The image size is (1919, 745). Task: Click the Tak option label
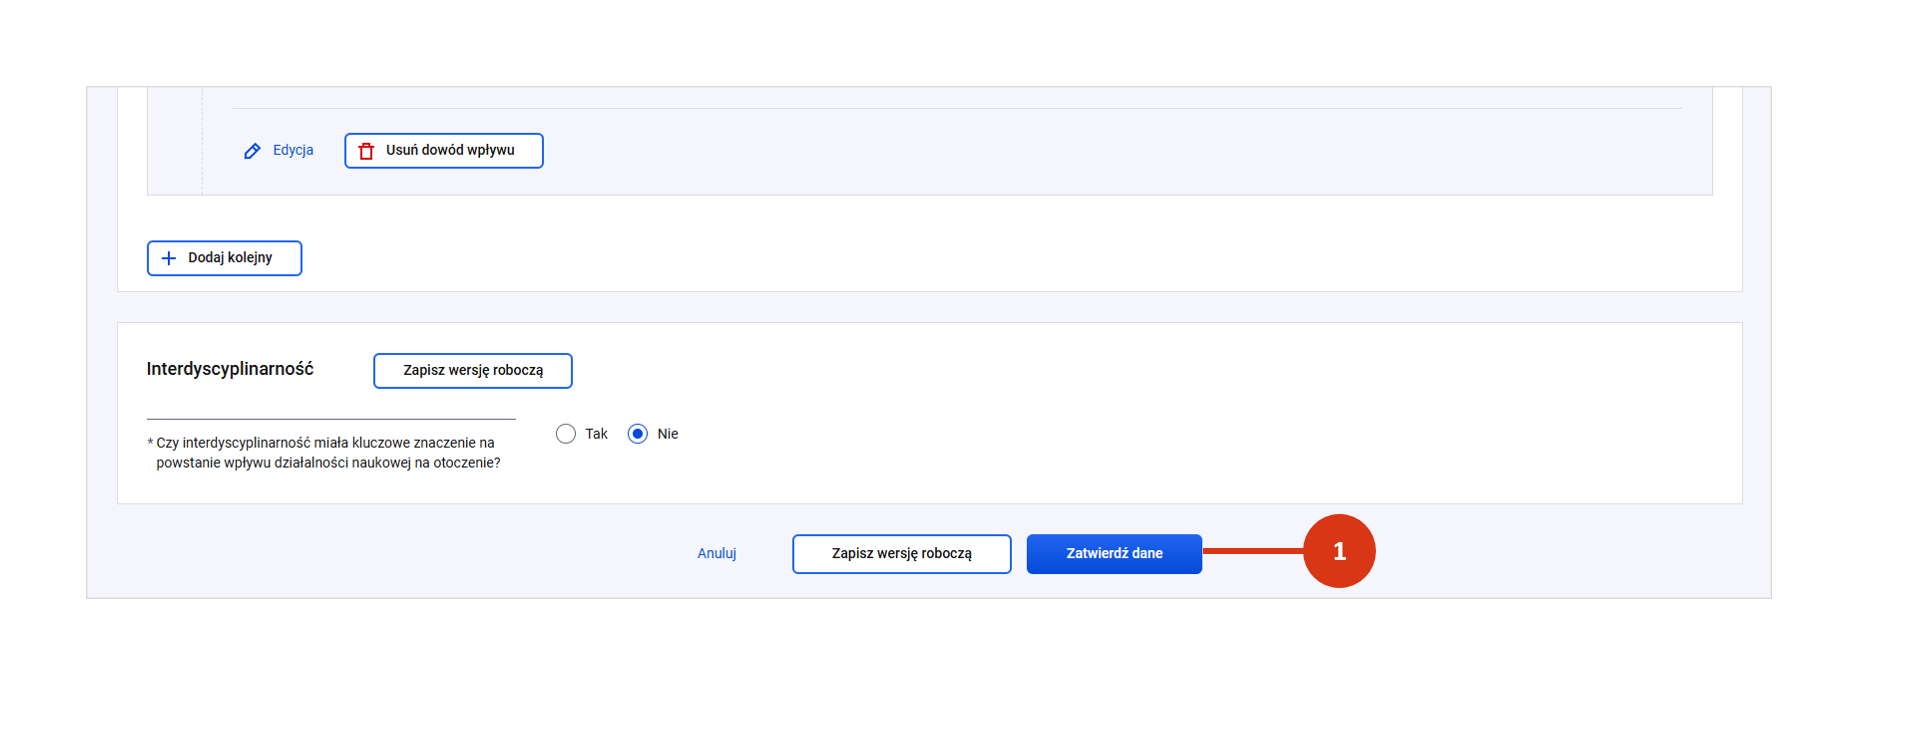coord(596,434)
